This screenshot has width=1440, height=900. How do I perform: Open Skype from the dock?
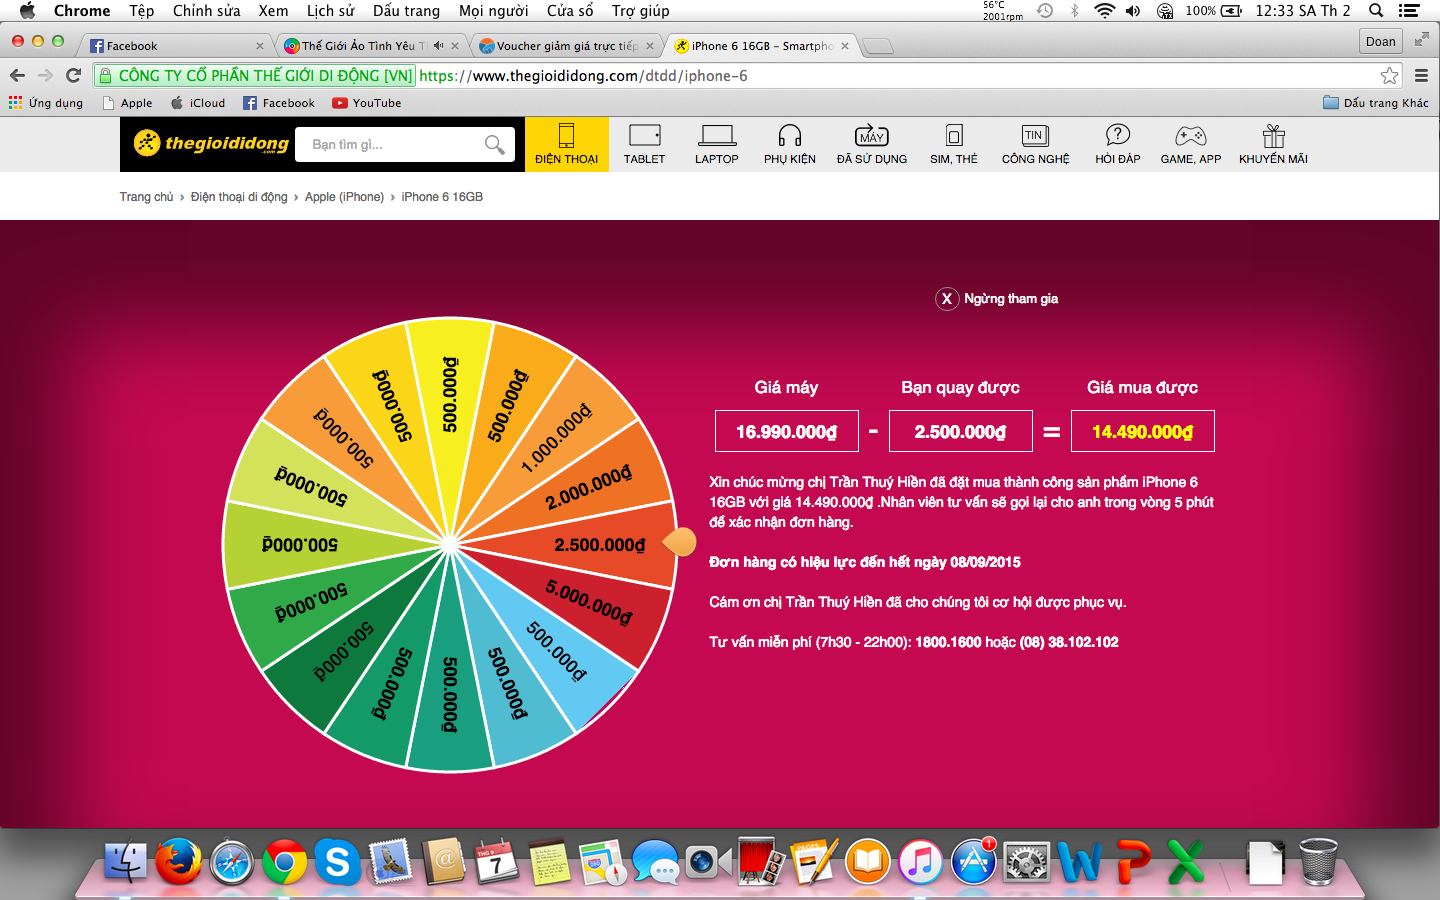tap(337, 861)
